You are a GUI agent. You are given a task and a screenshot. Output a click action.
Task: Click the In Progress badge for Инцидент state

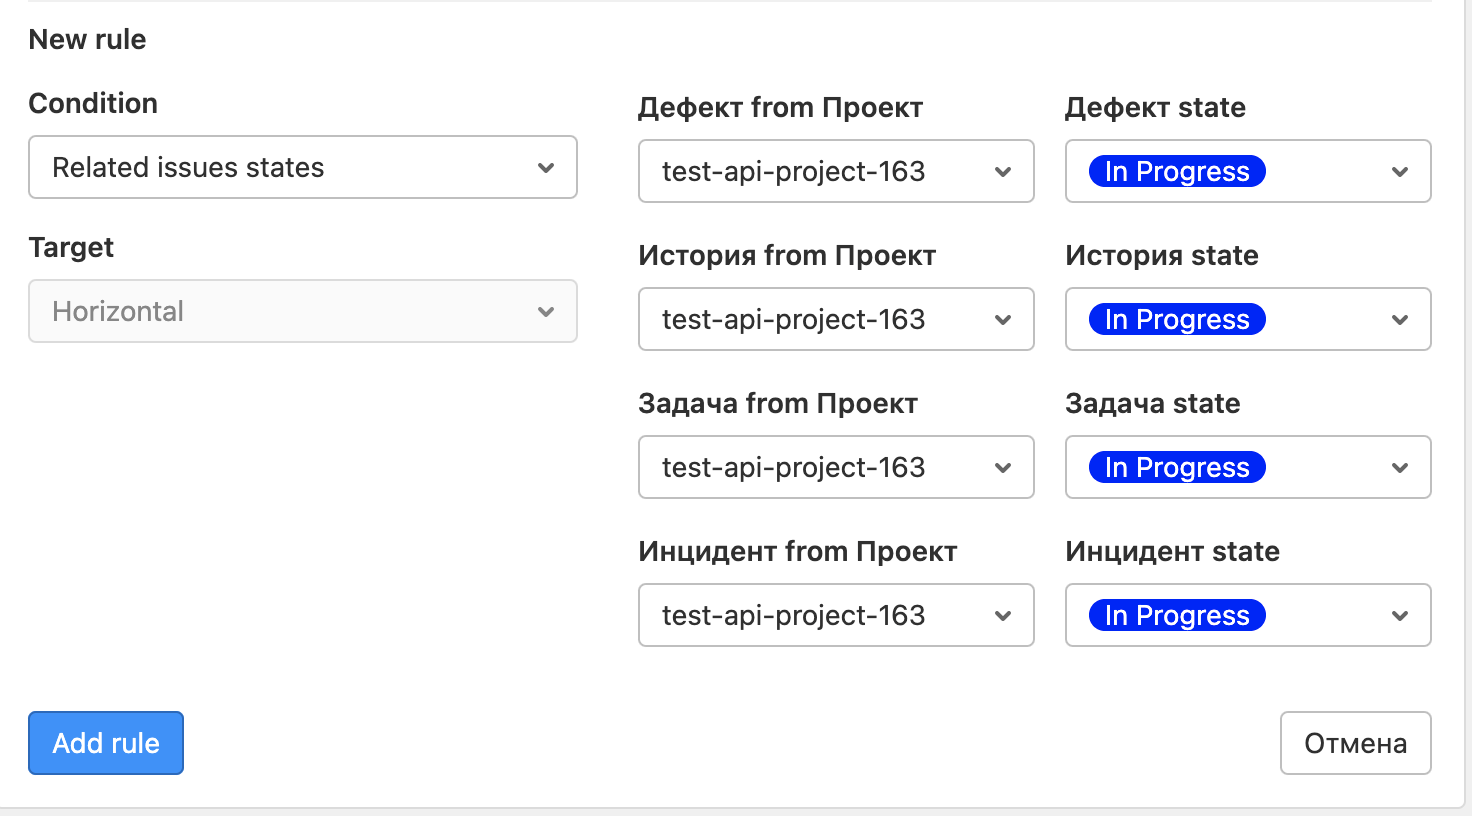point(1177,615)
